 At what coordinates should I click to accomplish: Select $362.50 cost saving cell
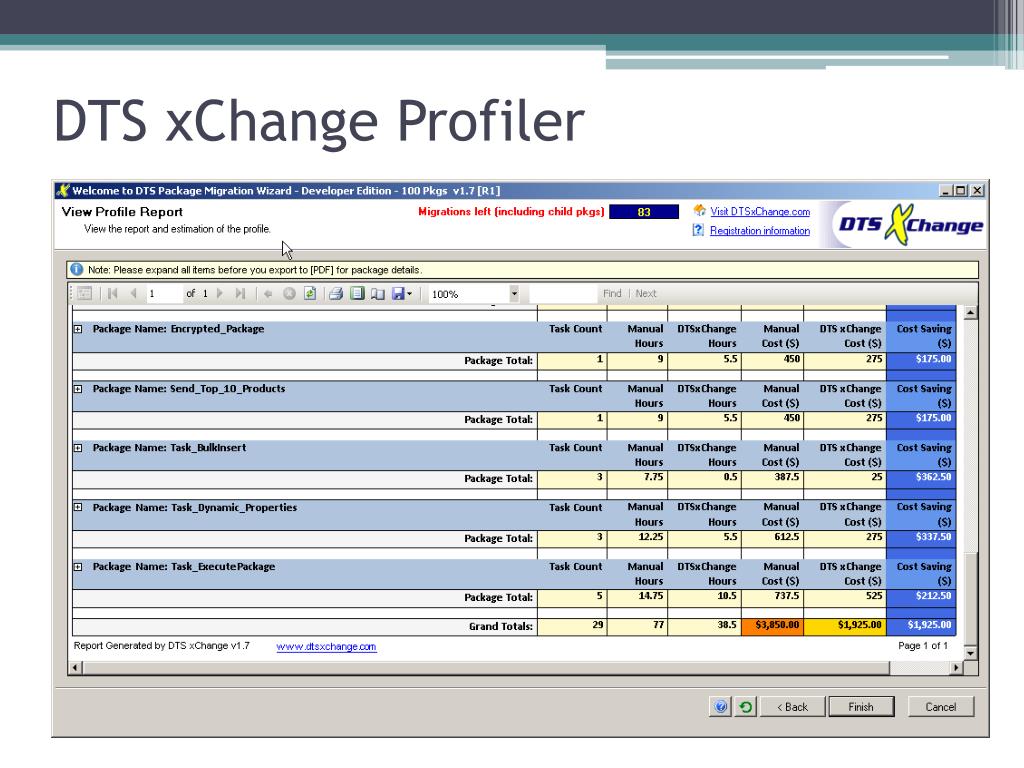921,477
